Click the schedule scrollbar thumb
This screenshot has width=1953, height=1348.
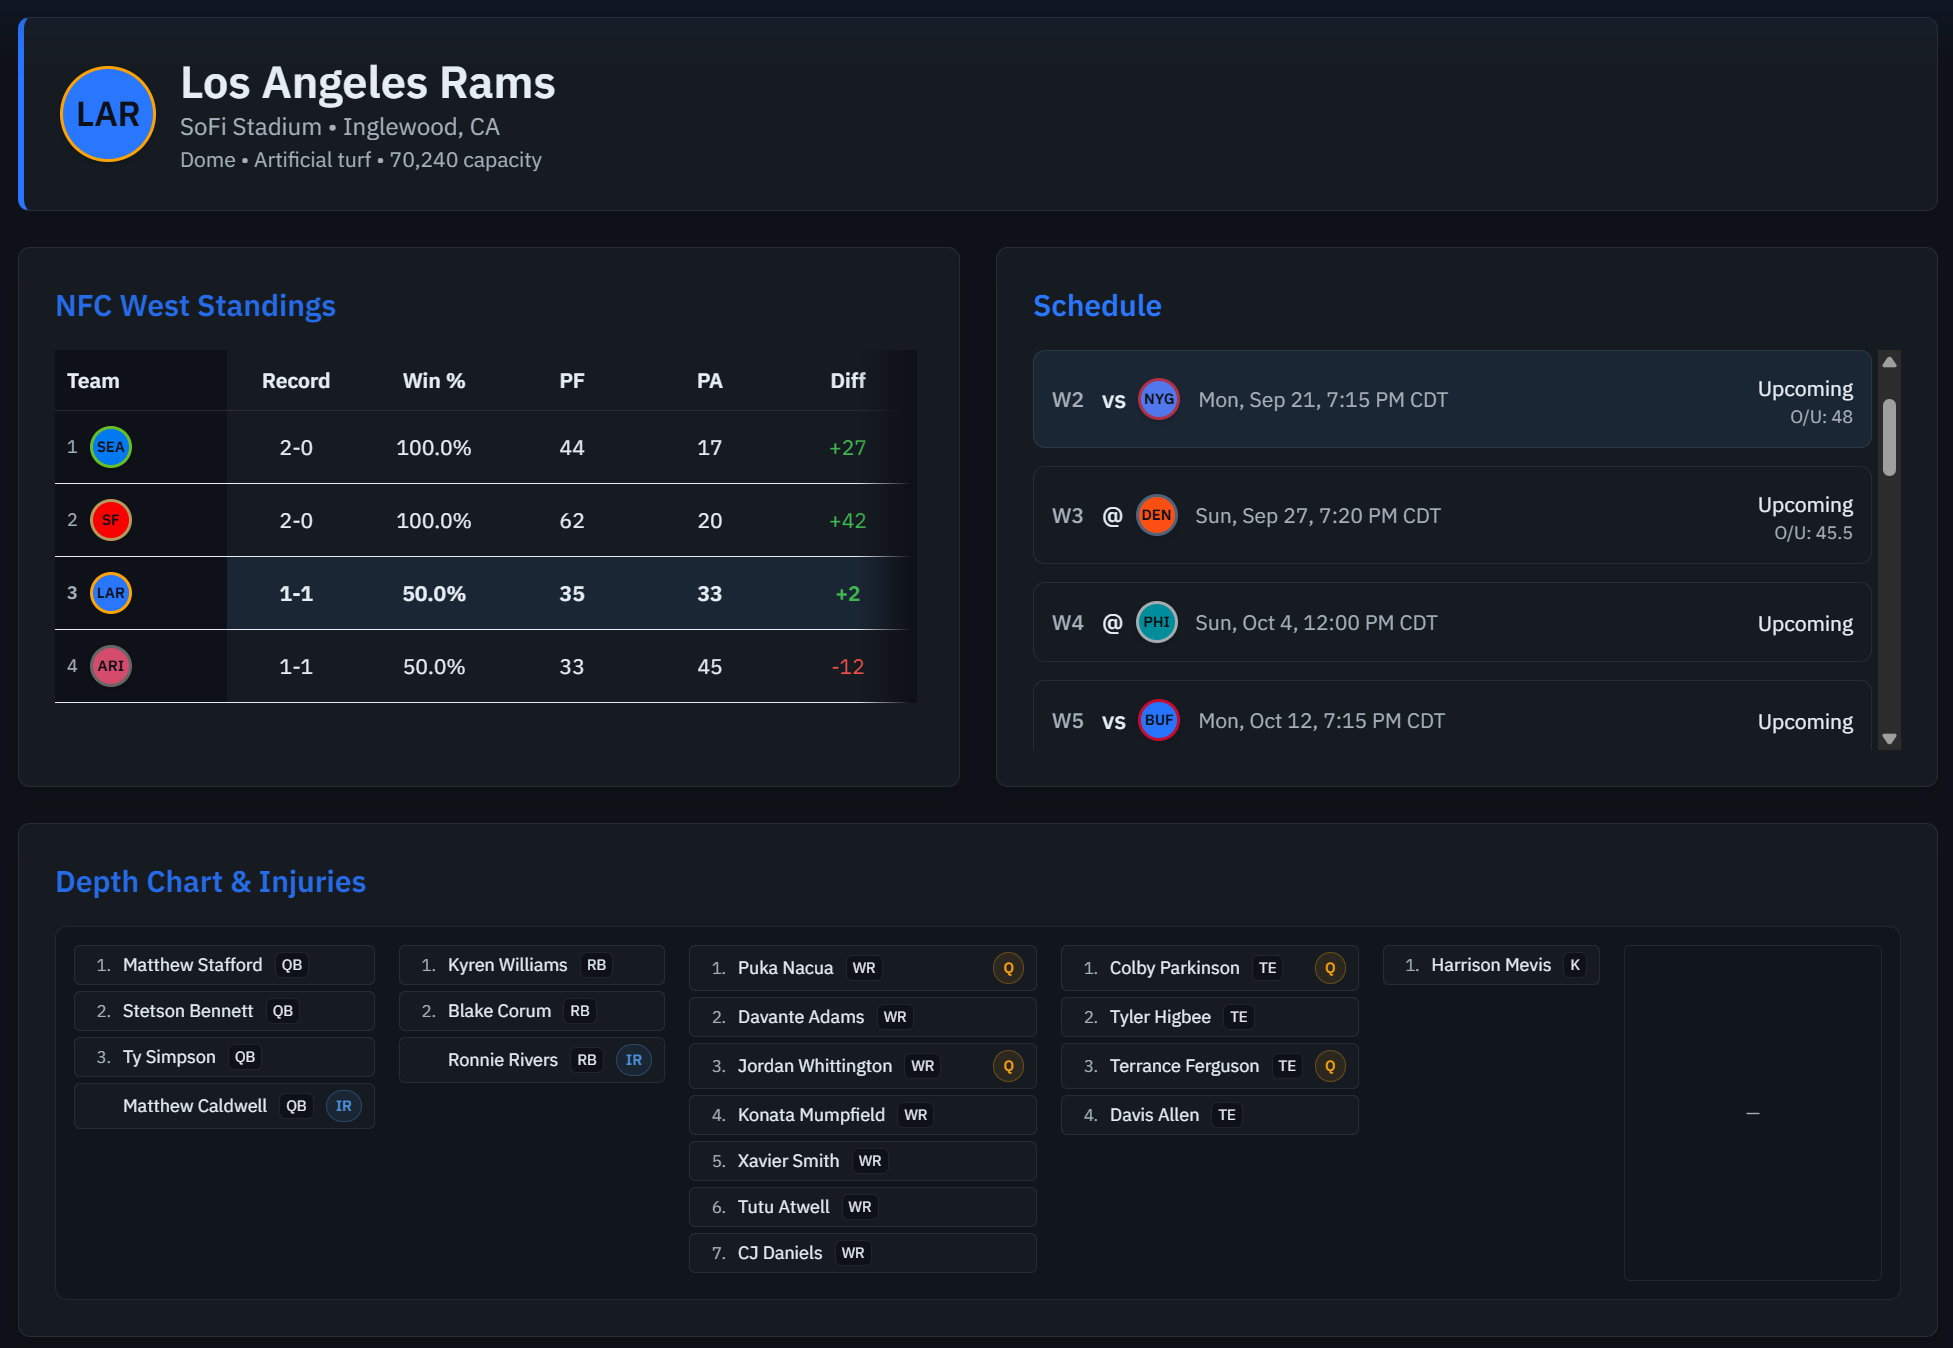coord(1889,437)
